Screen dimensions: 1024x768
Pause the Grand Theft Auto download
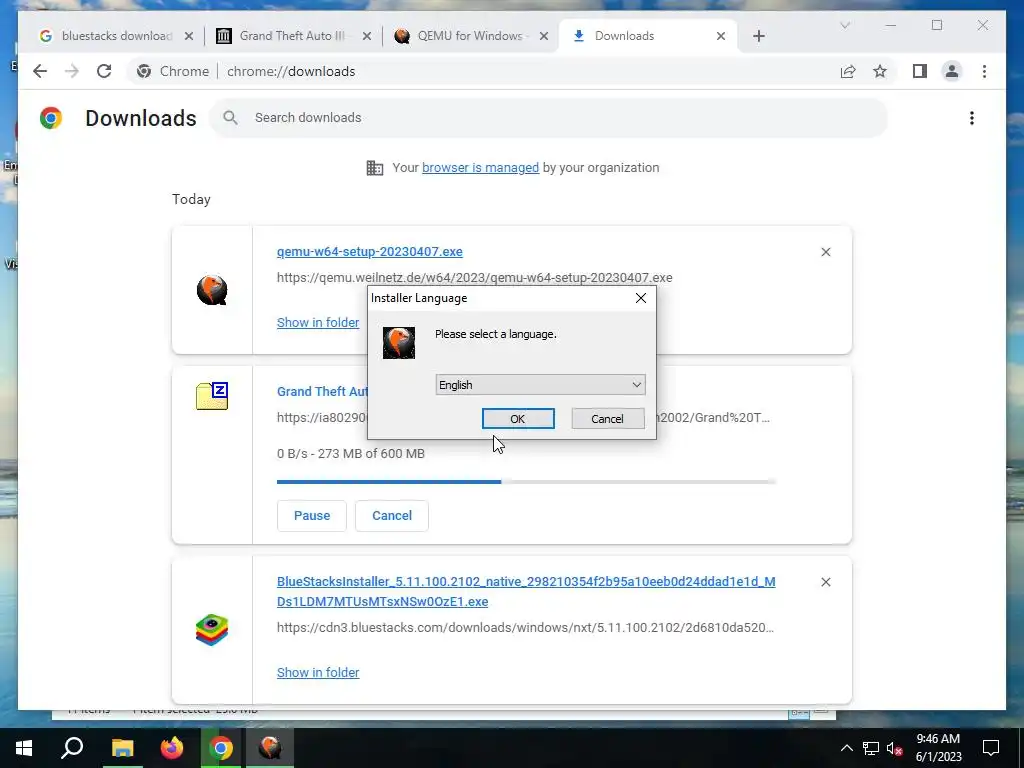pyautogui.click(x=312, y=516)
